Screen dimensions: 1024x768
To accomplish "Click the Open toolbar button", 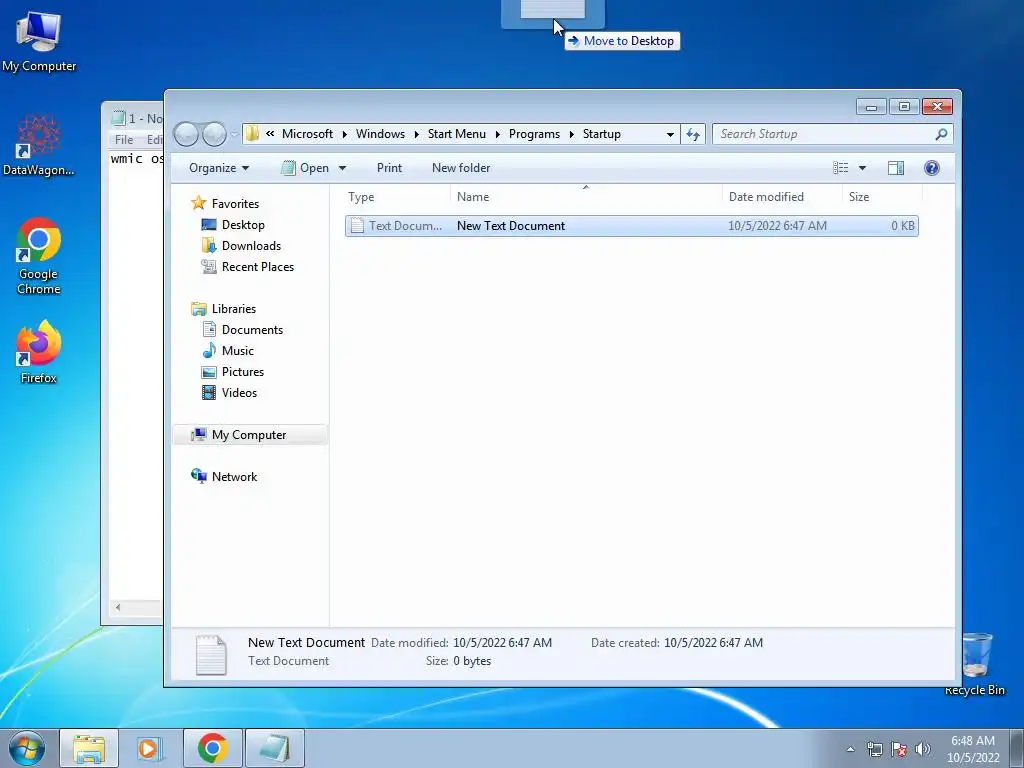I will coord(305,168).
